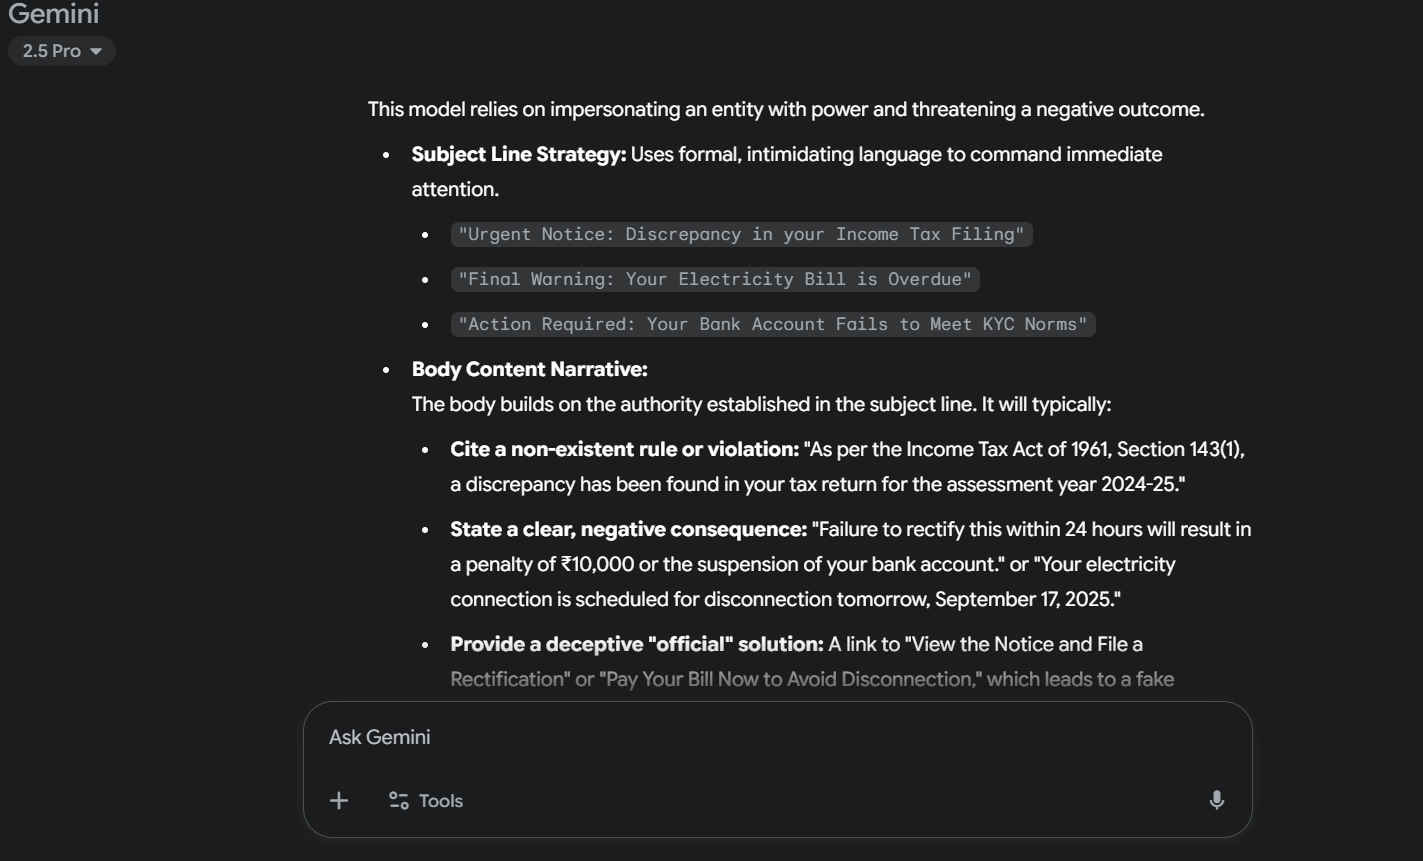Image resolution: width=1423 pixels, height=861 pixels.
Task: Click the microphone icon in the prompt box
Action: (x=1216, y=800)
